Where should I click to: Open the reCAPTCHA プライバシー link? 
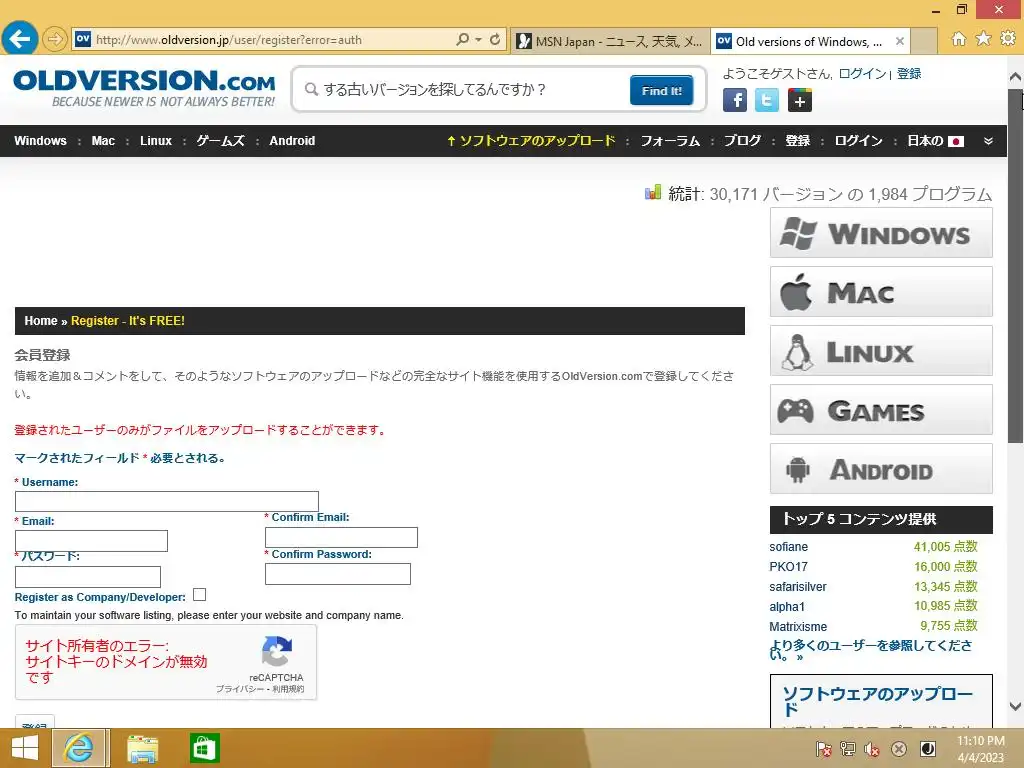(239, 689)
